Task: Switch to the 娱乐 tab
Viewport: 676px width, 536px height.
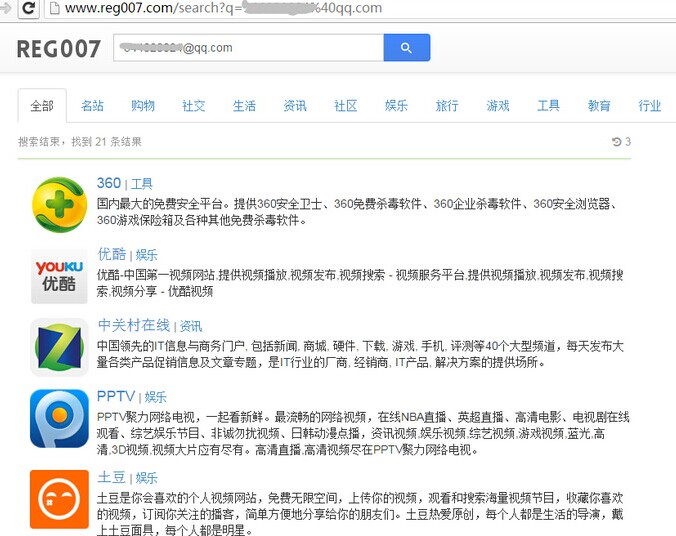Action: coord(396,106)
